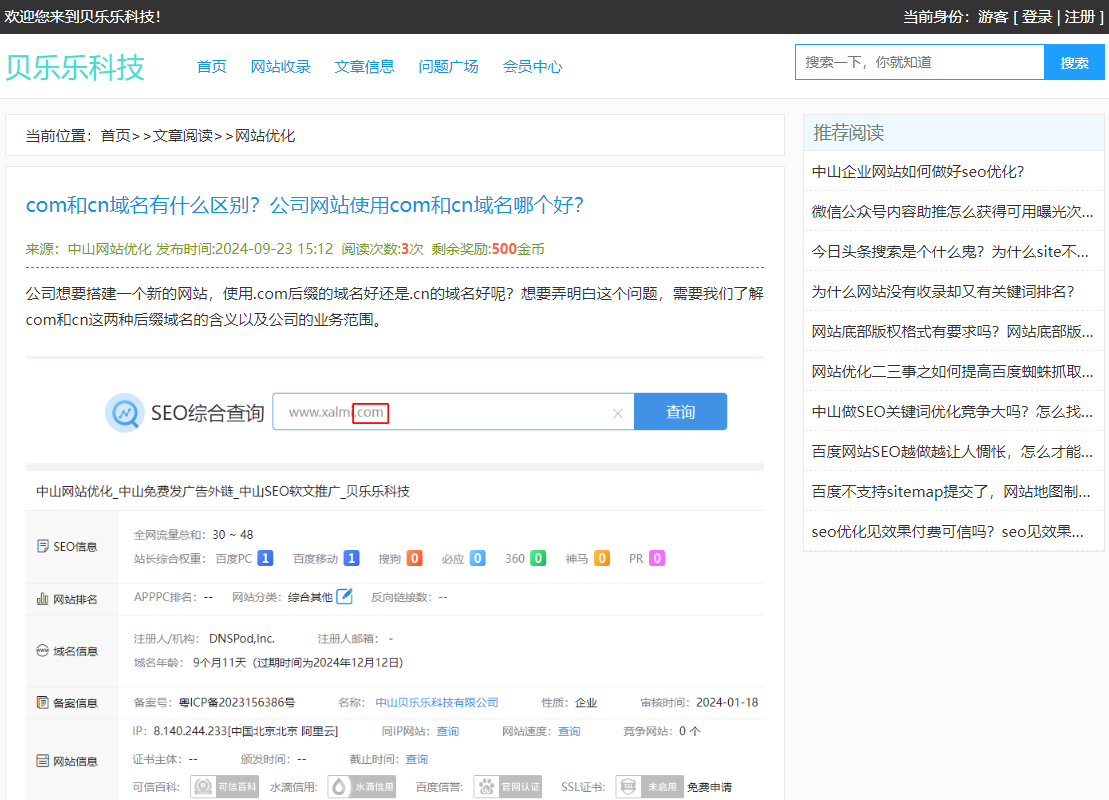Focus the 搜索一下，你就知道 search field
Image resolution: width=1109 pixels, height=800 pixels.
pyautogui.click(x=919, y=62)
